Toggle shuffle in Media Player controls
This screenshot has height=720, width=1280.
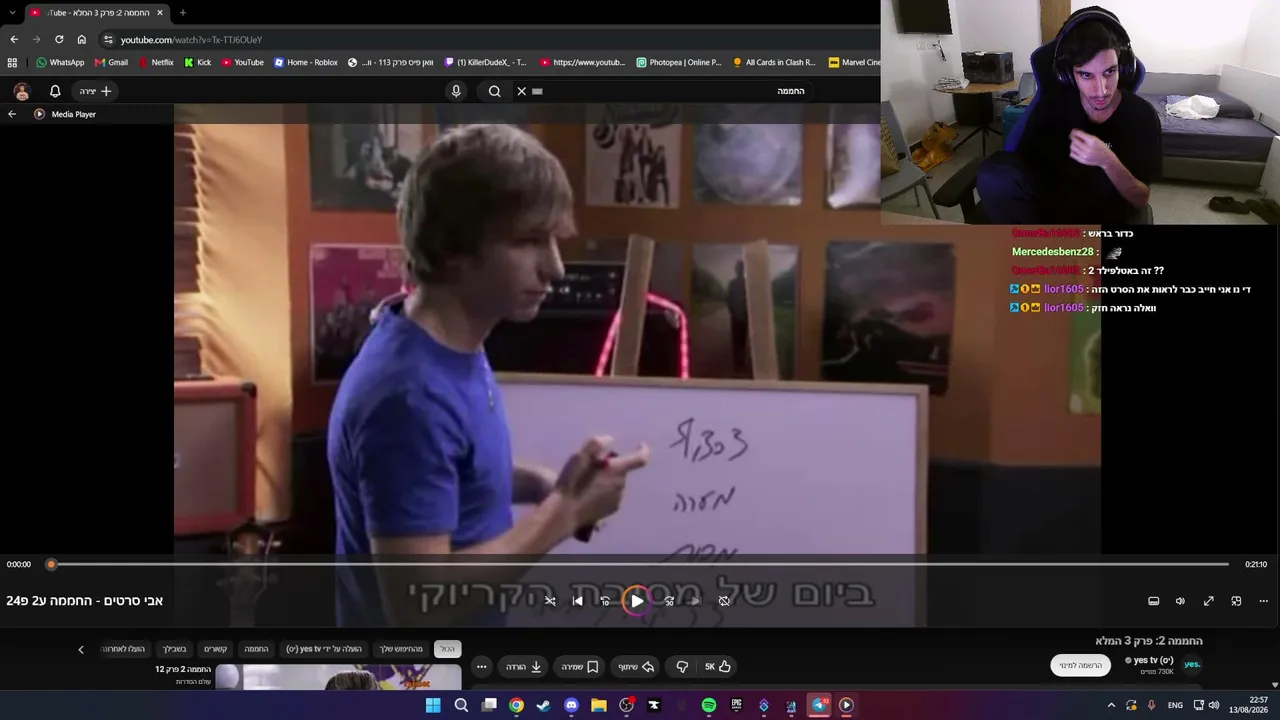click(550, 601)
